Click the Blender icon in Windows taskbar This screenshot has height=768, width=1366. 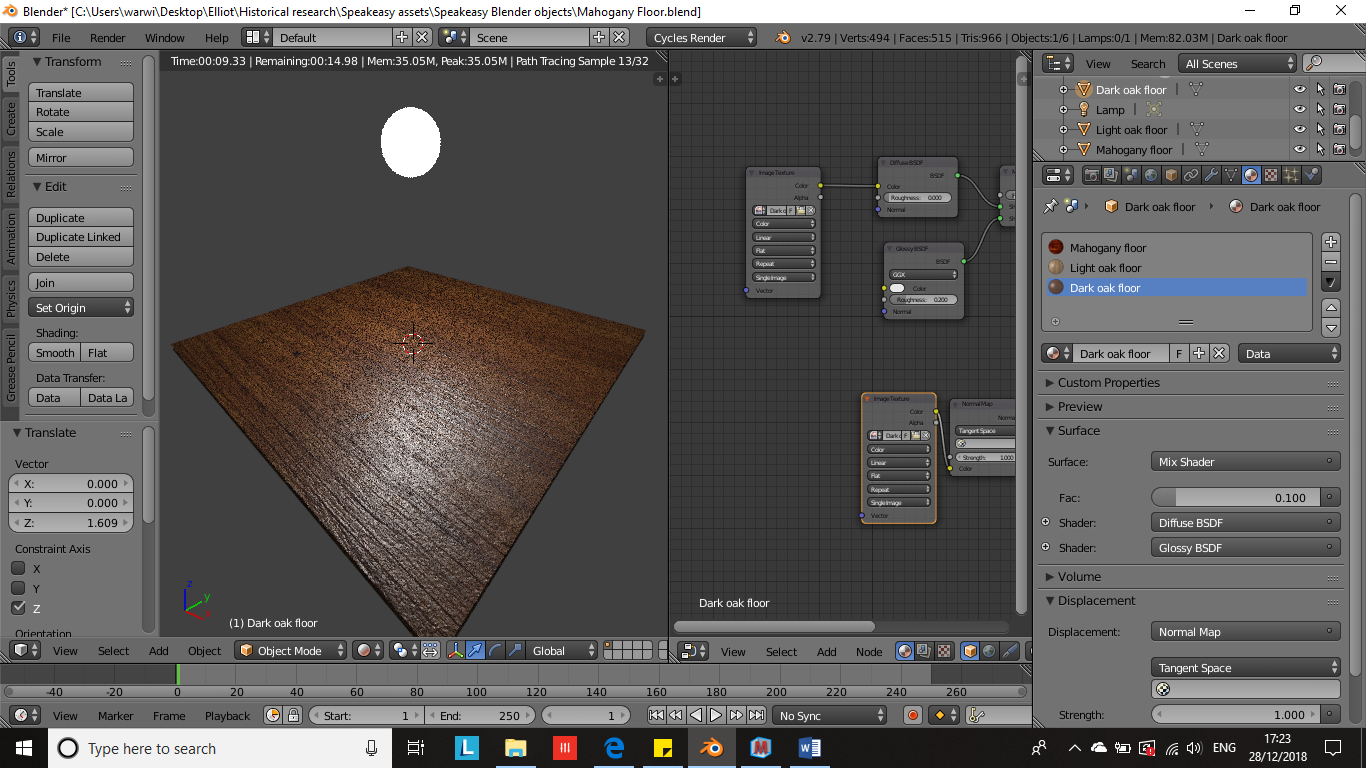[711, 748]
